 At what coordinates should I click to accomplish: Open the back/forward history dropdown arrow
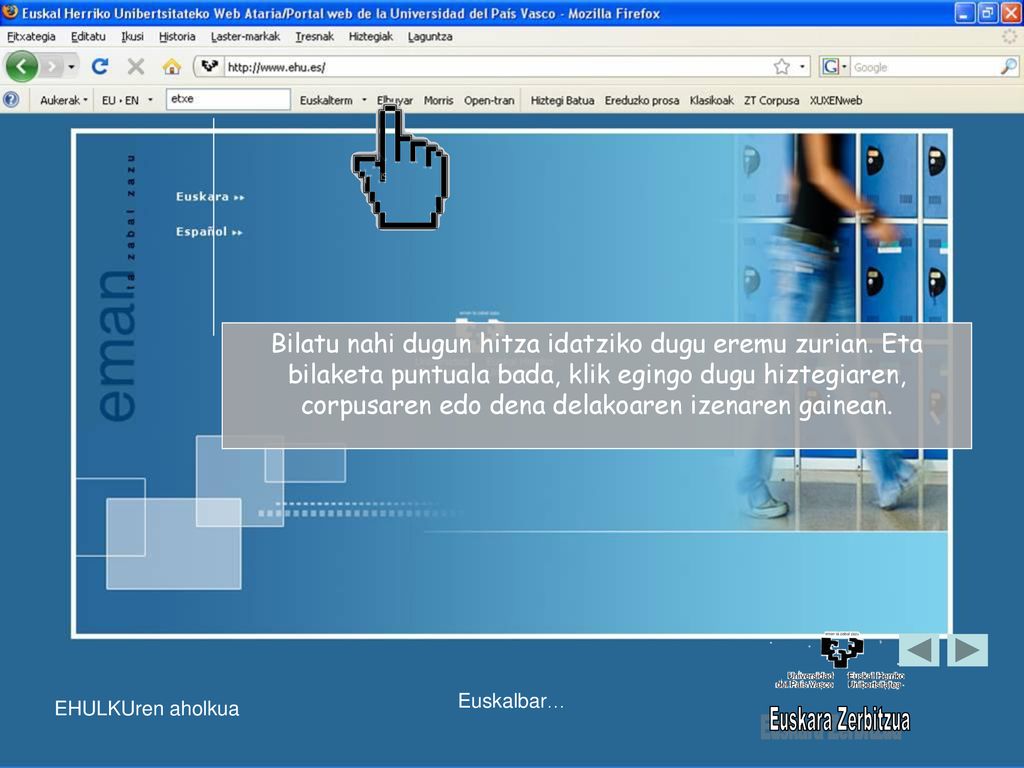point(71,67)
